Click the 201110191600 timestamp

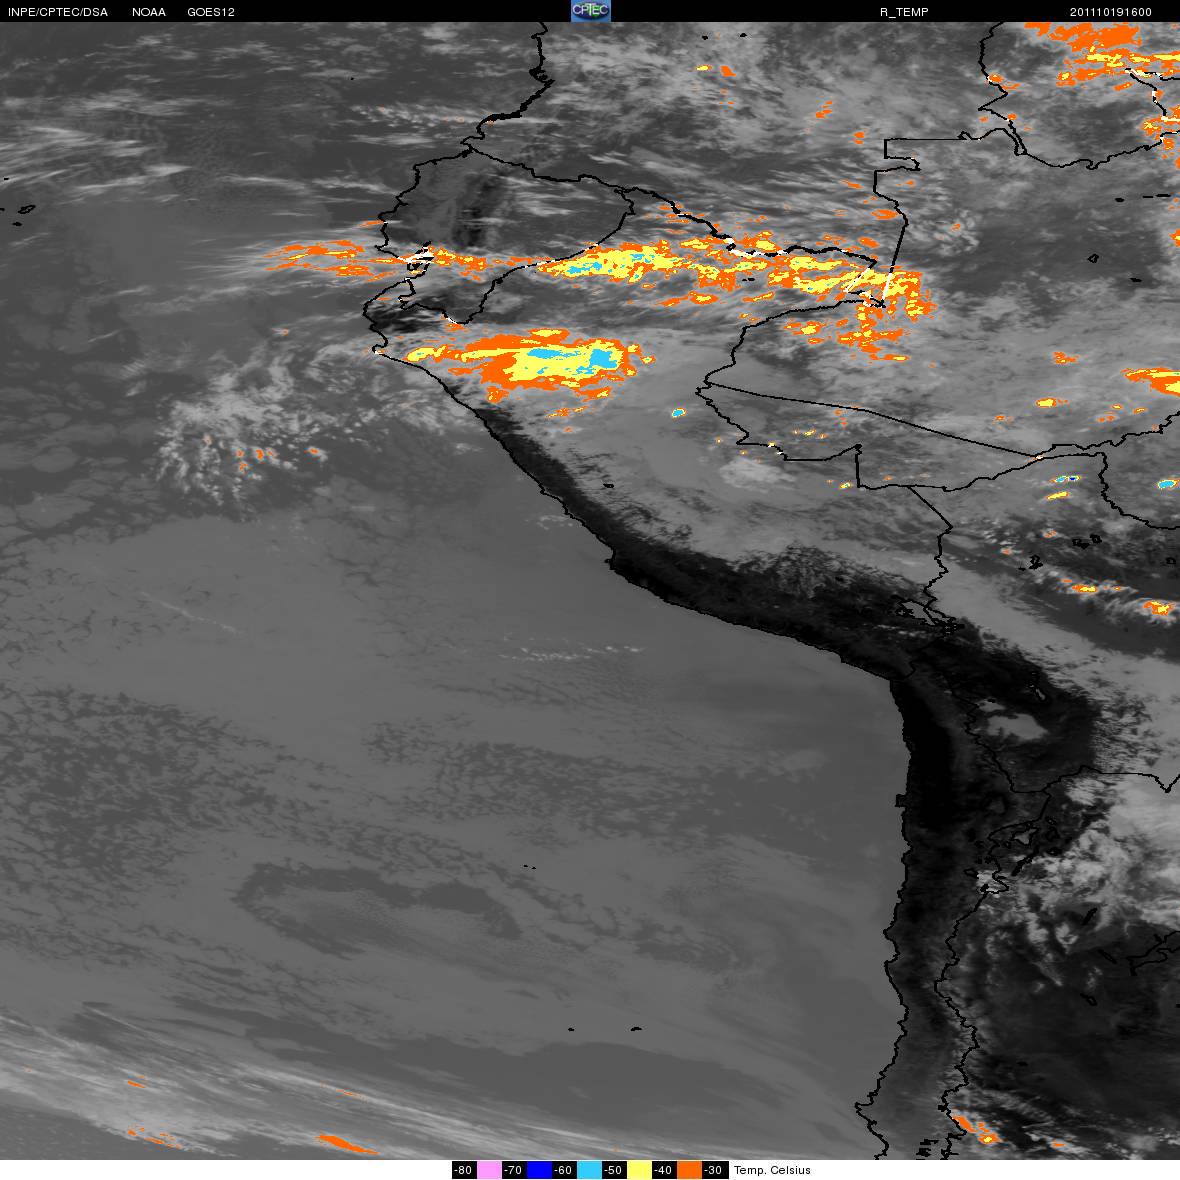1111,12
